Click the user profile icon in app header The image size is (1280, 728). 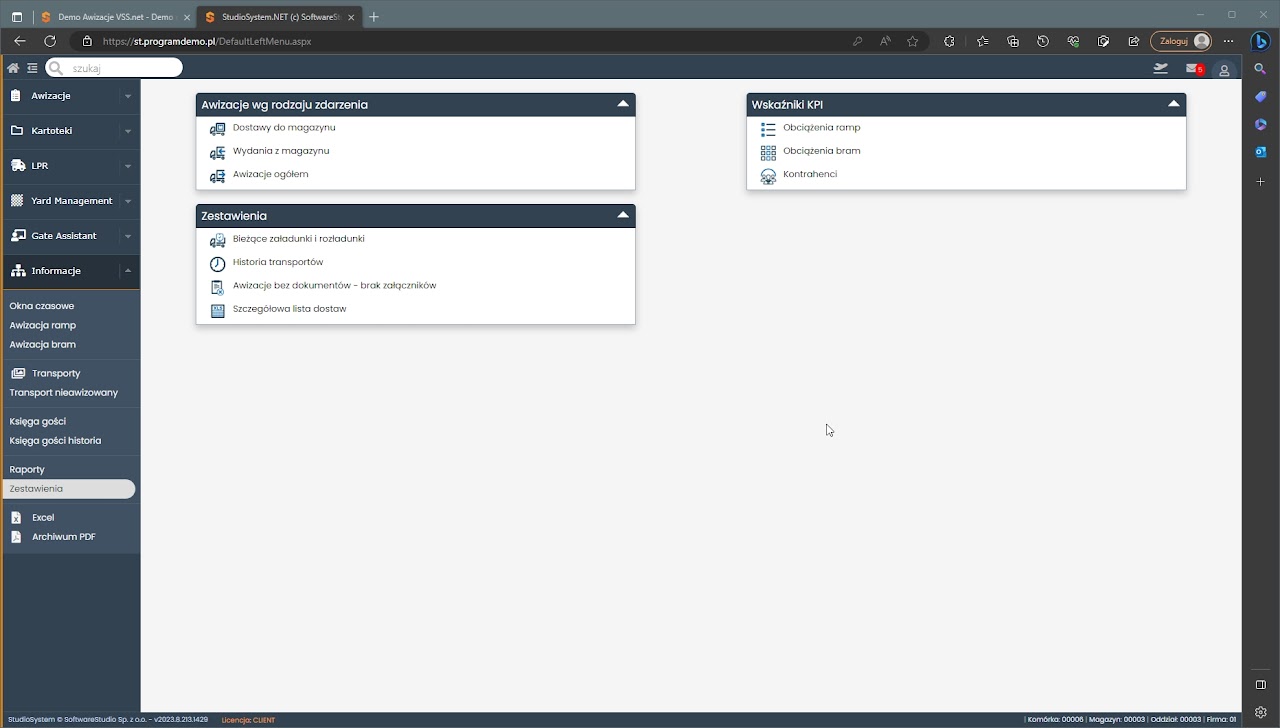pyautogui.click(x=1224, y=70)
